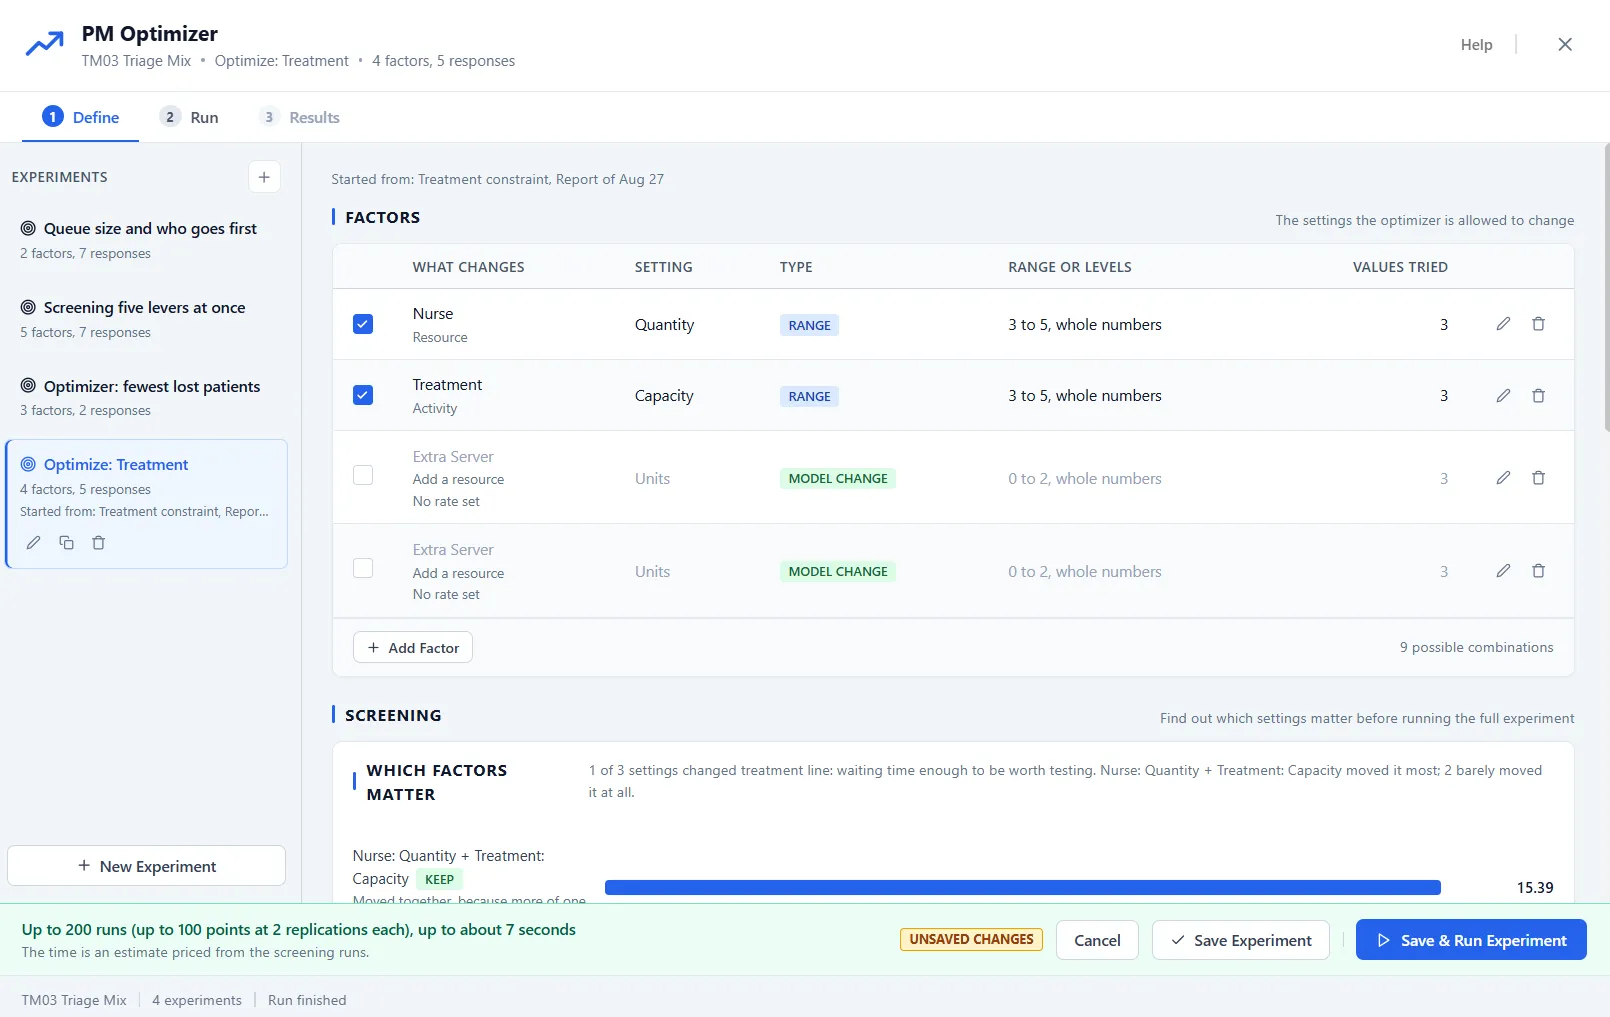
Task: Select the Screening five levers at once experiment
Action: point(147,319)
